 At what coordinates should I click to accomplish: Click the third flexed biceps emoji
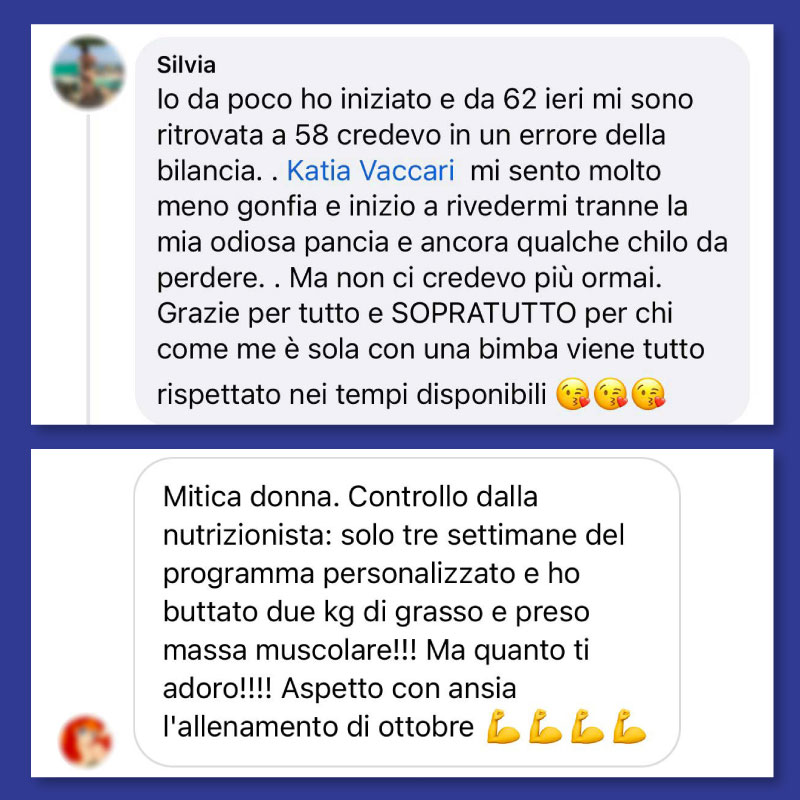point(587,727)
